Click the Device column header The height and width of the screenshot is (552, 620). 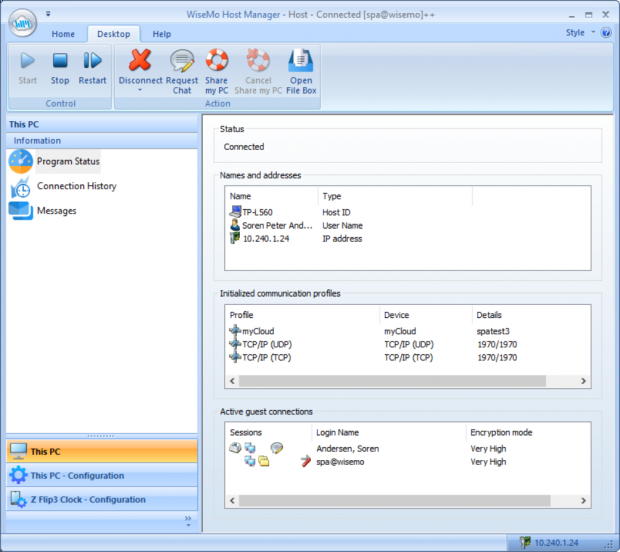pyautogui.click(x=426, y=315)
